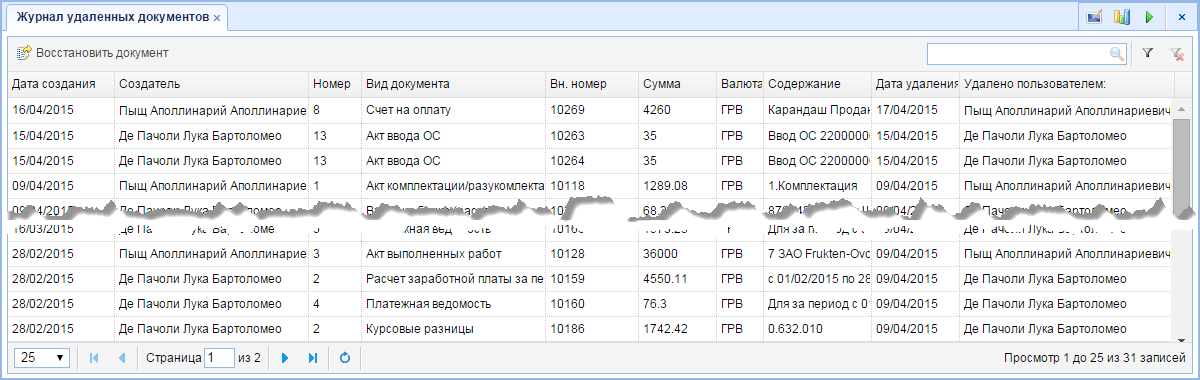Sort by Вн. номер column header
Screen dimensions: 1200x380
tap(592, 84)
